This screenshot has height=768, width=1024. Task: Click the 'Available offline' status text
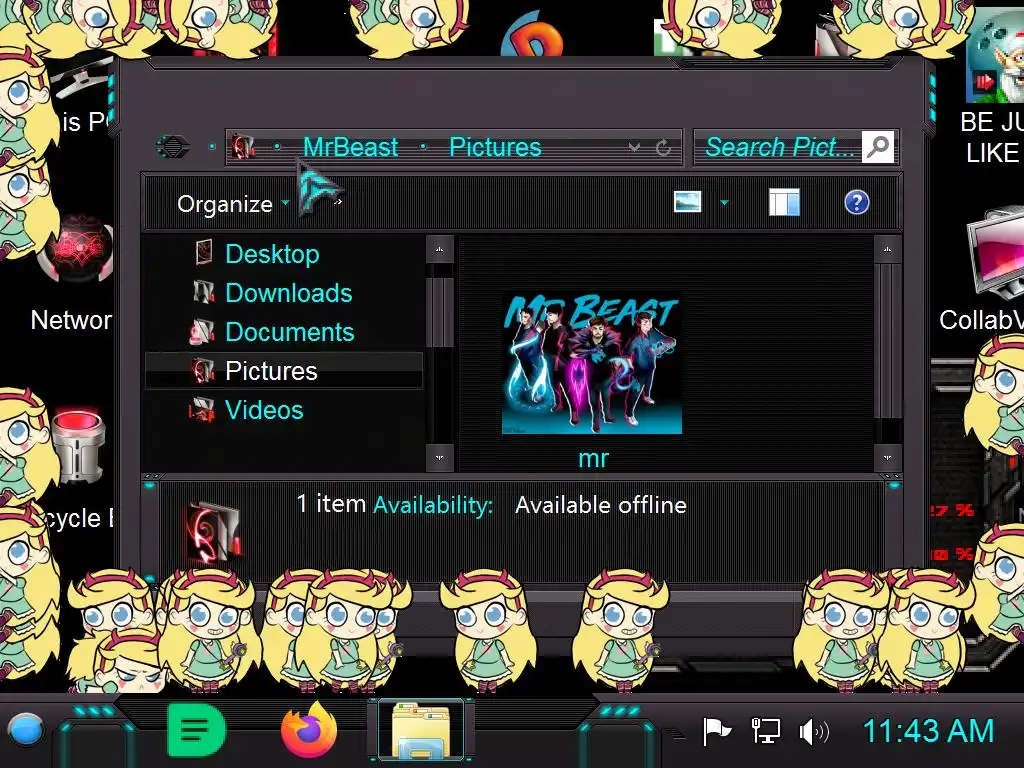tap(601, 505)
